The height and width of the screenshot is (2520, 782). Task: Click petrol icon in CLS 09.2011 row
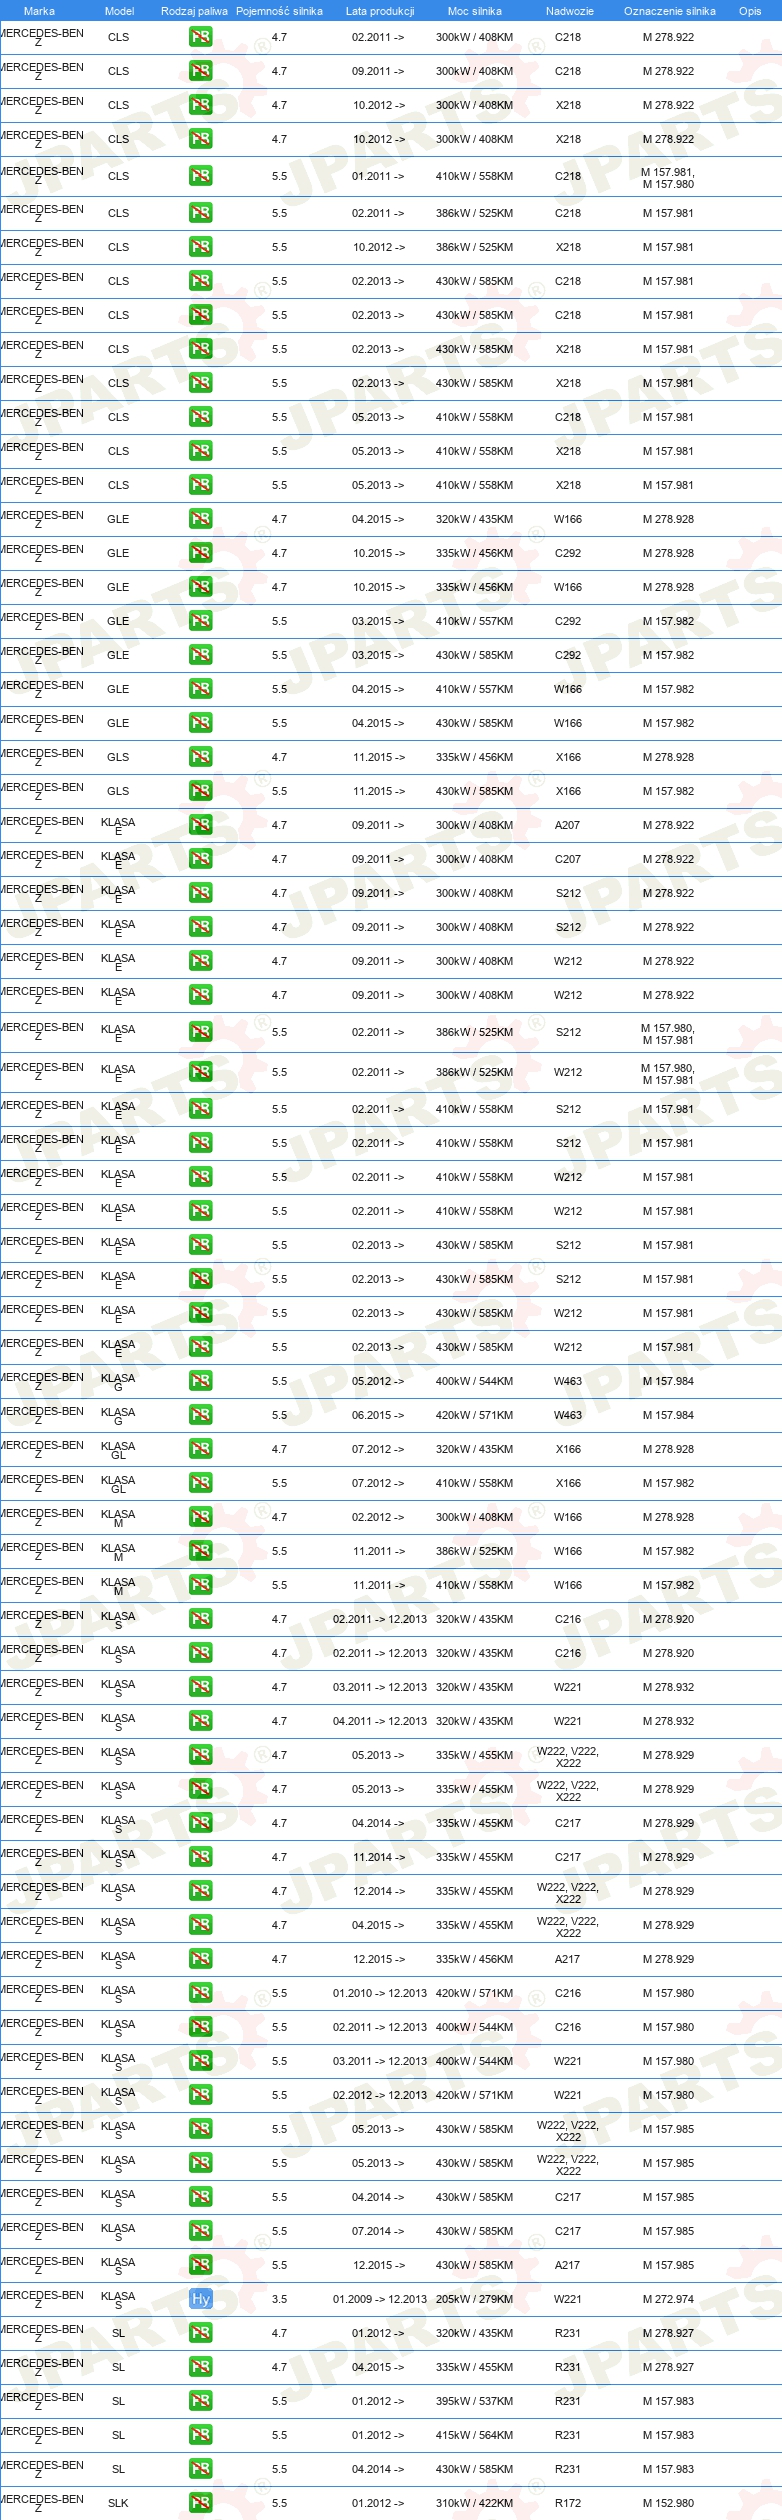click(x=200, y=71)
